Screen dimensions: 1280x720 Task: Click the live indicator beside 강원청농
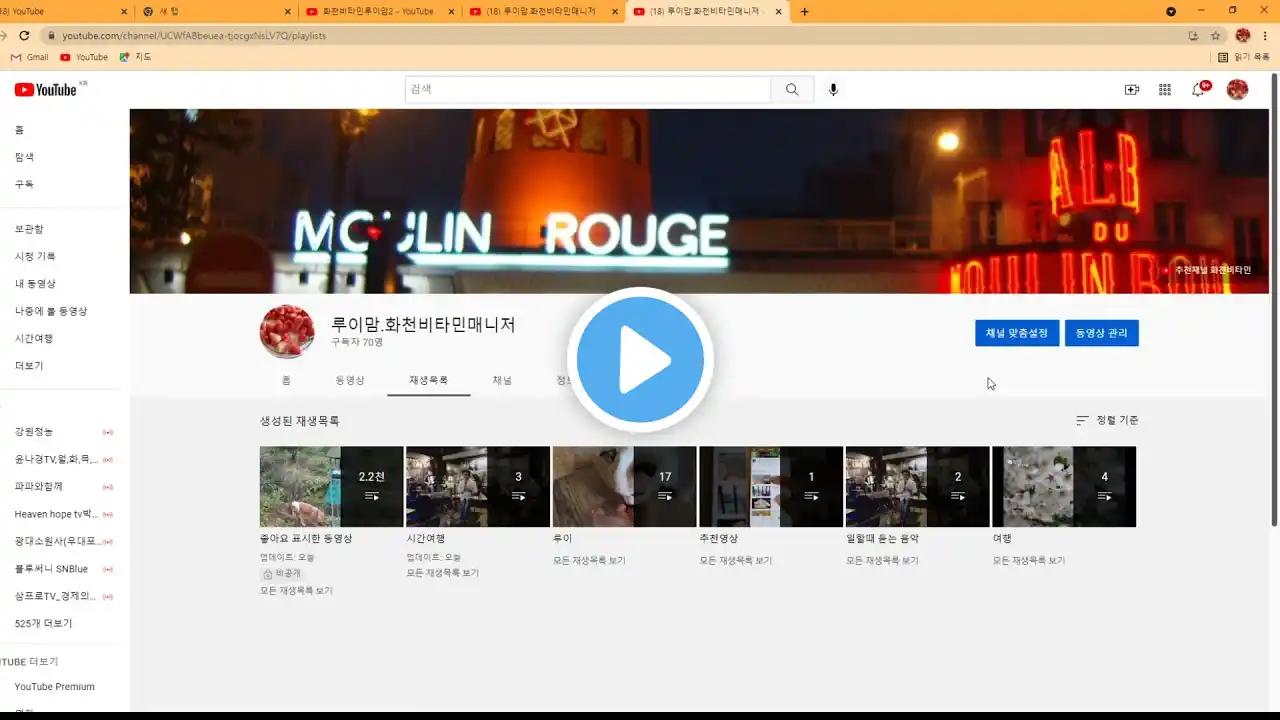pyautogui.click(x=108, y=432)
